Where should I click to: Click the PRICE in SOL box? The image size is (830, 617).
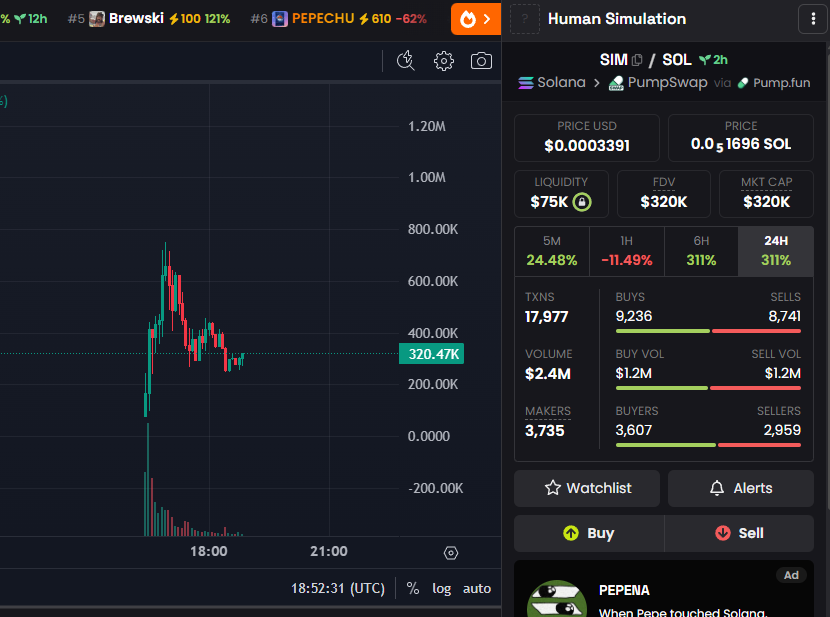point(741,138)
